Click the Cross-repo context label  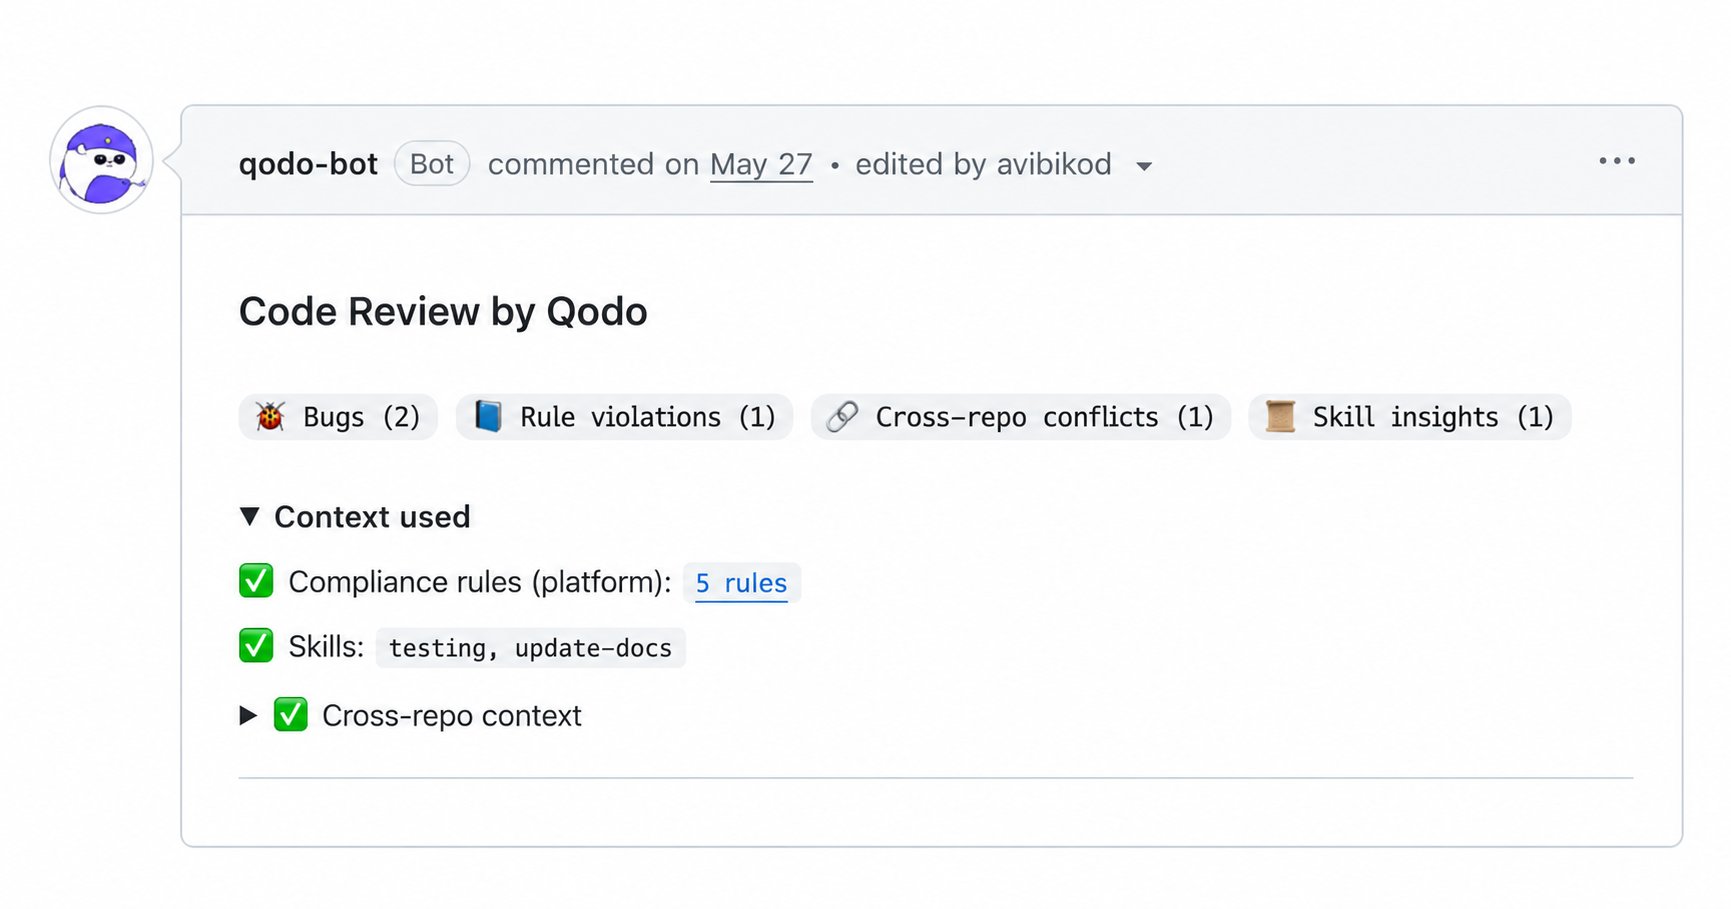[x=451, y=716]
